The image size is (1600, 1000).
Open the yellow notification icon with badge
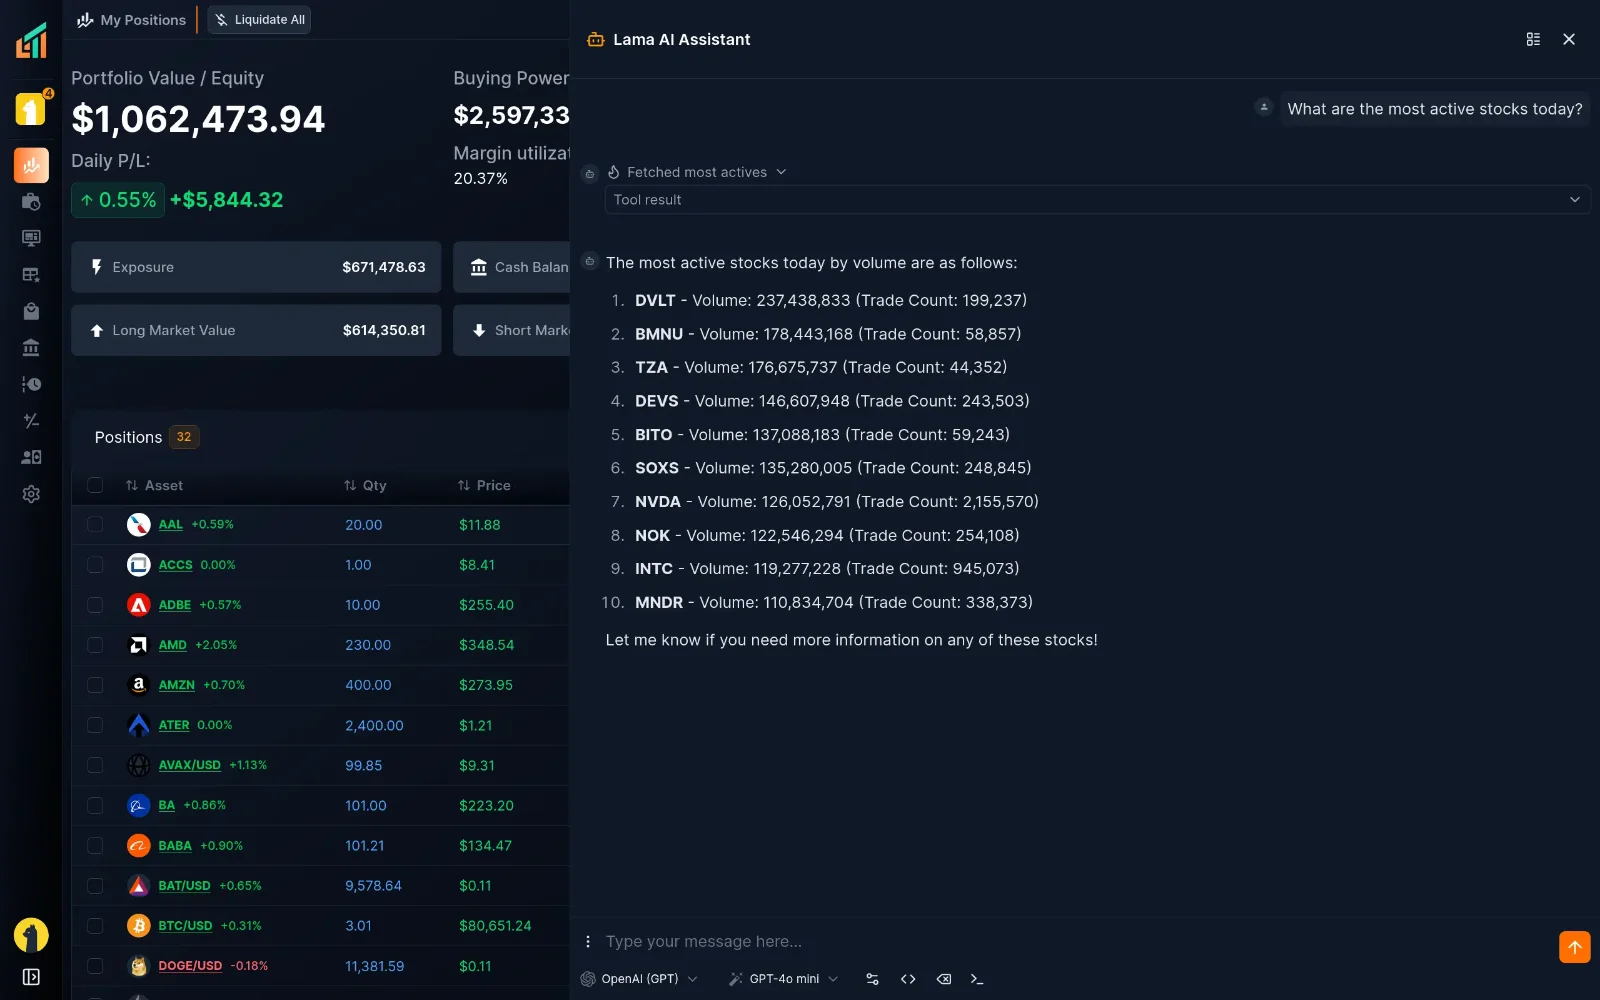click(31, 109)
